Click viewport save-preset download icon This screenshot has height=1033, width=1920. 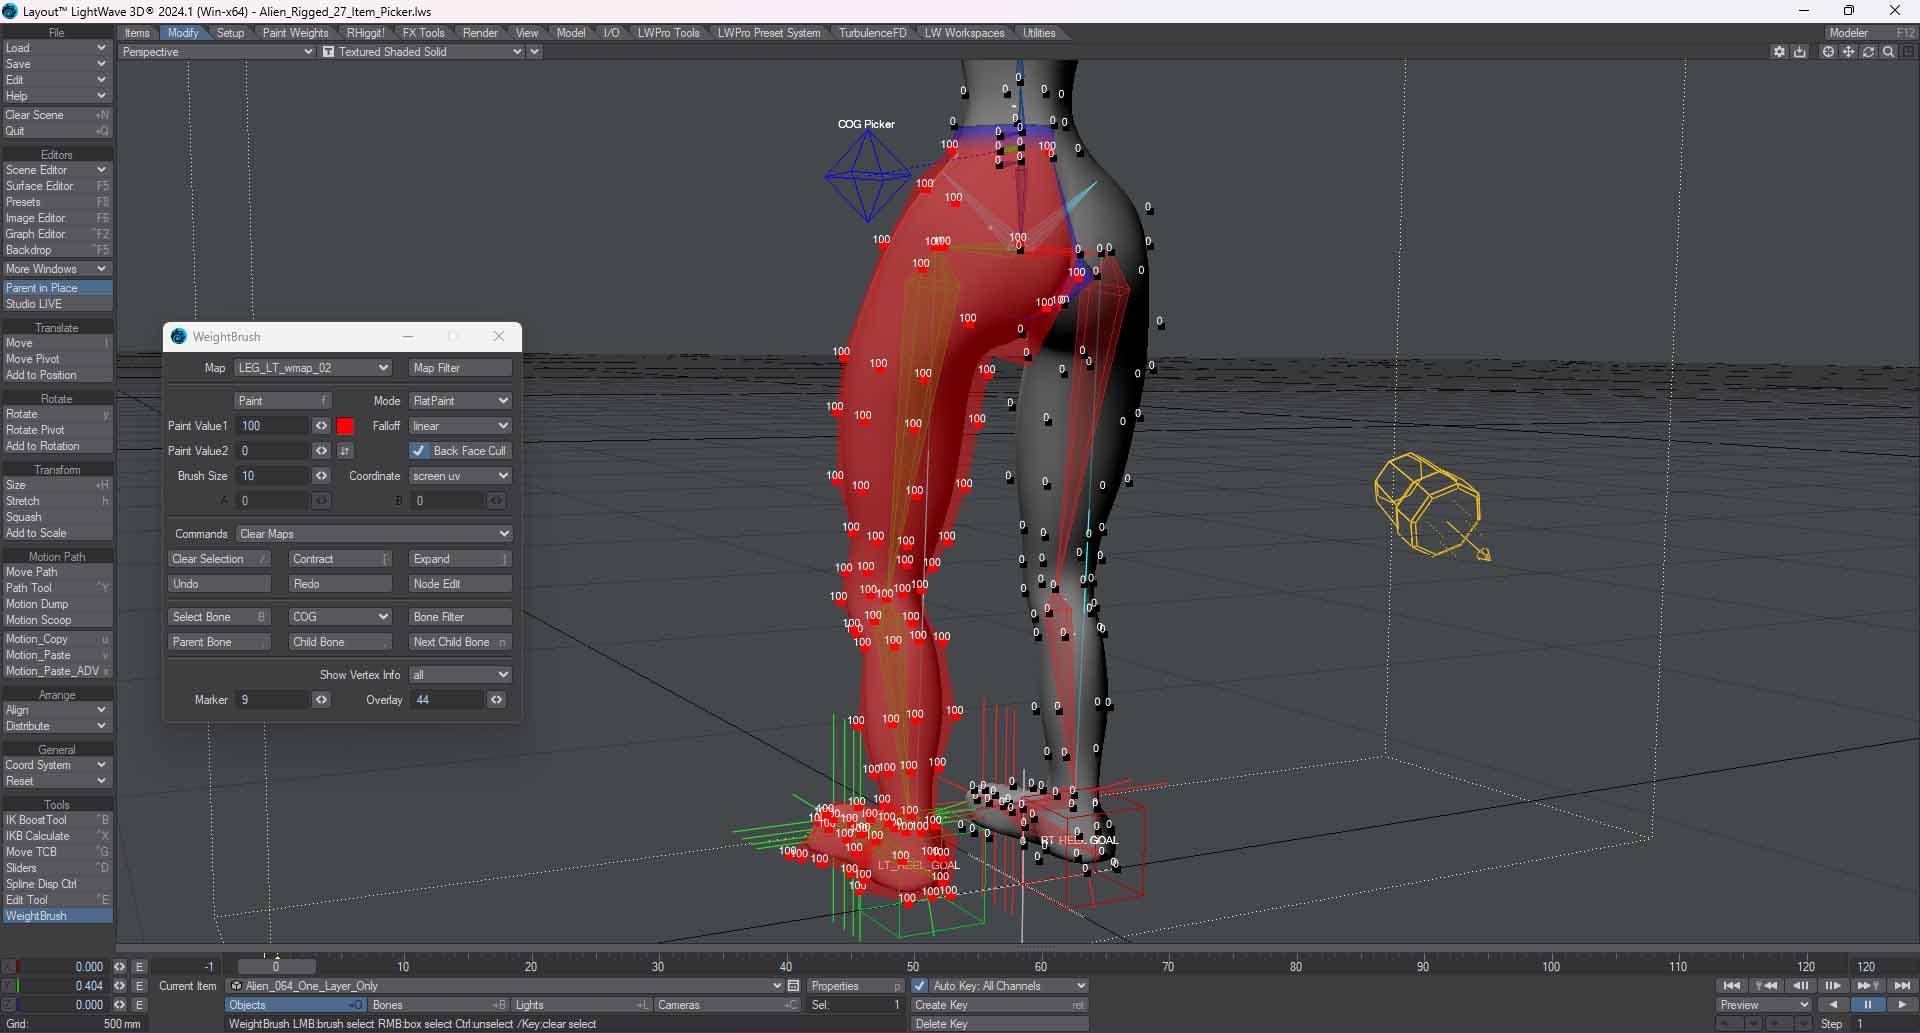(1800, 52)
